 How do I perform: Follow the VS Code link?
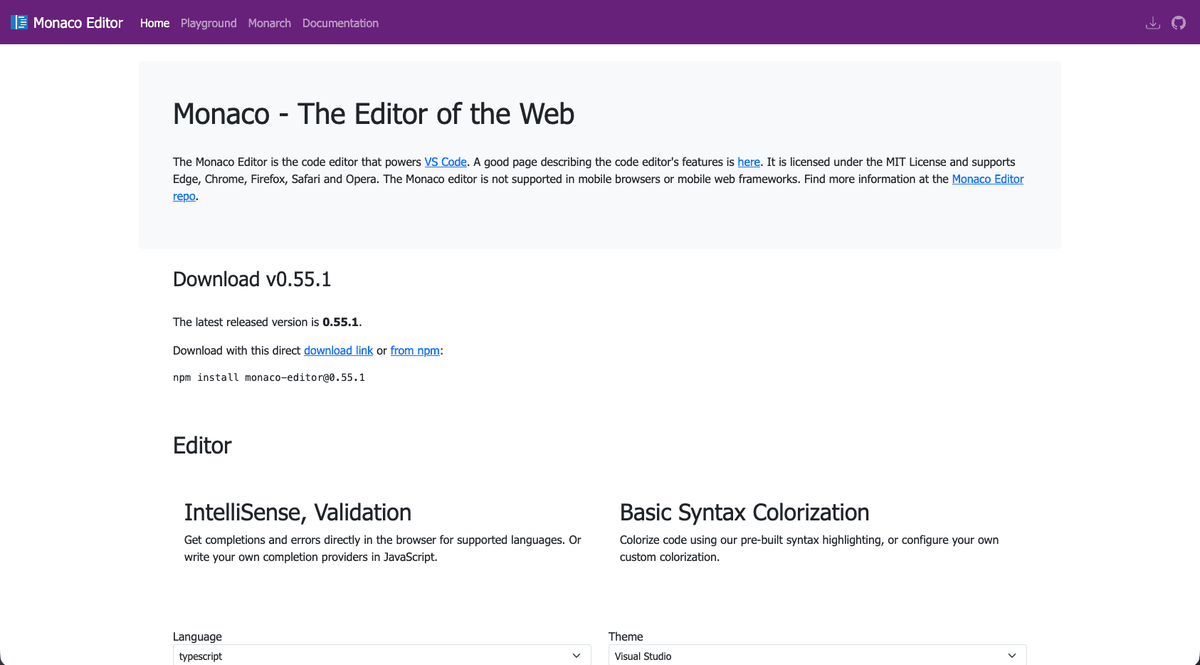(x=445, y=162)
